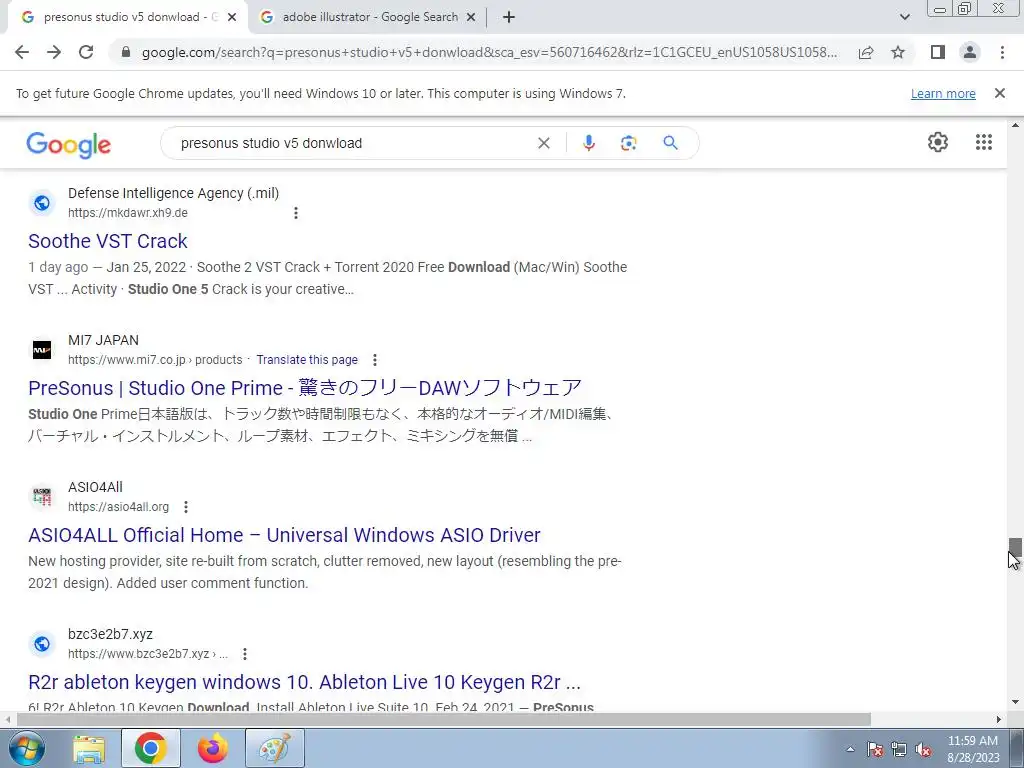
Task: Click scrollbar up arrow
Action: [x=1015, y=125]
